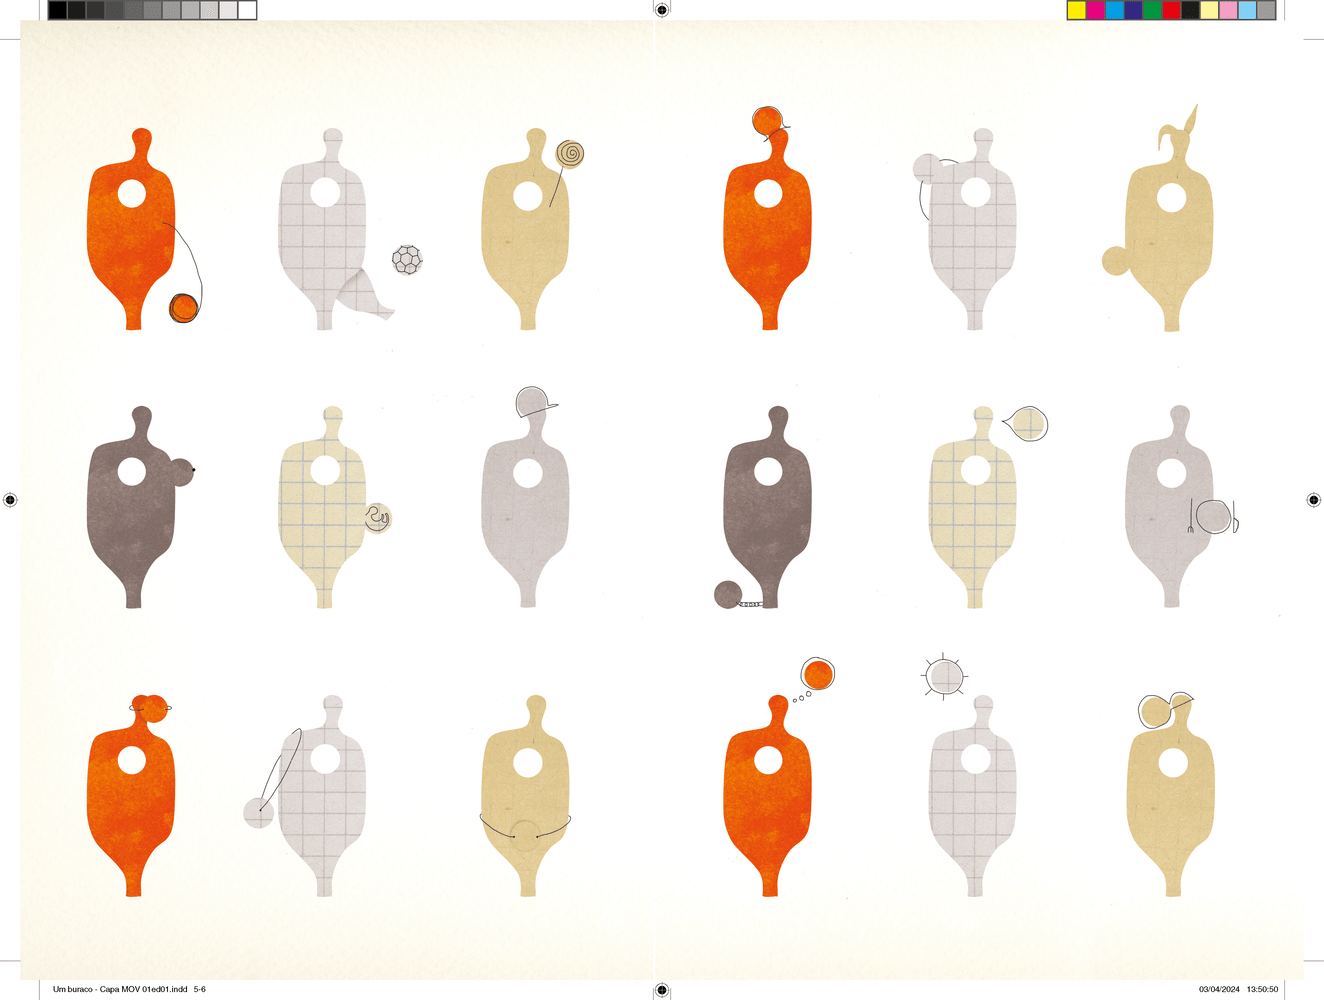Click the left edge registration mark

[10, 499]
